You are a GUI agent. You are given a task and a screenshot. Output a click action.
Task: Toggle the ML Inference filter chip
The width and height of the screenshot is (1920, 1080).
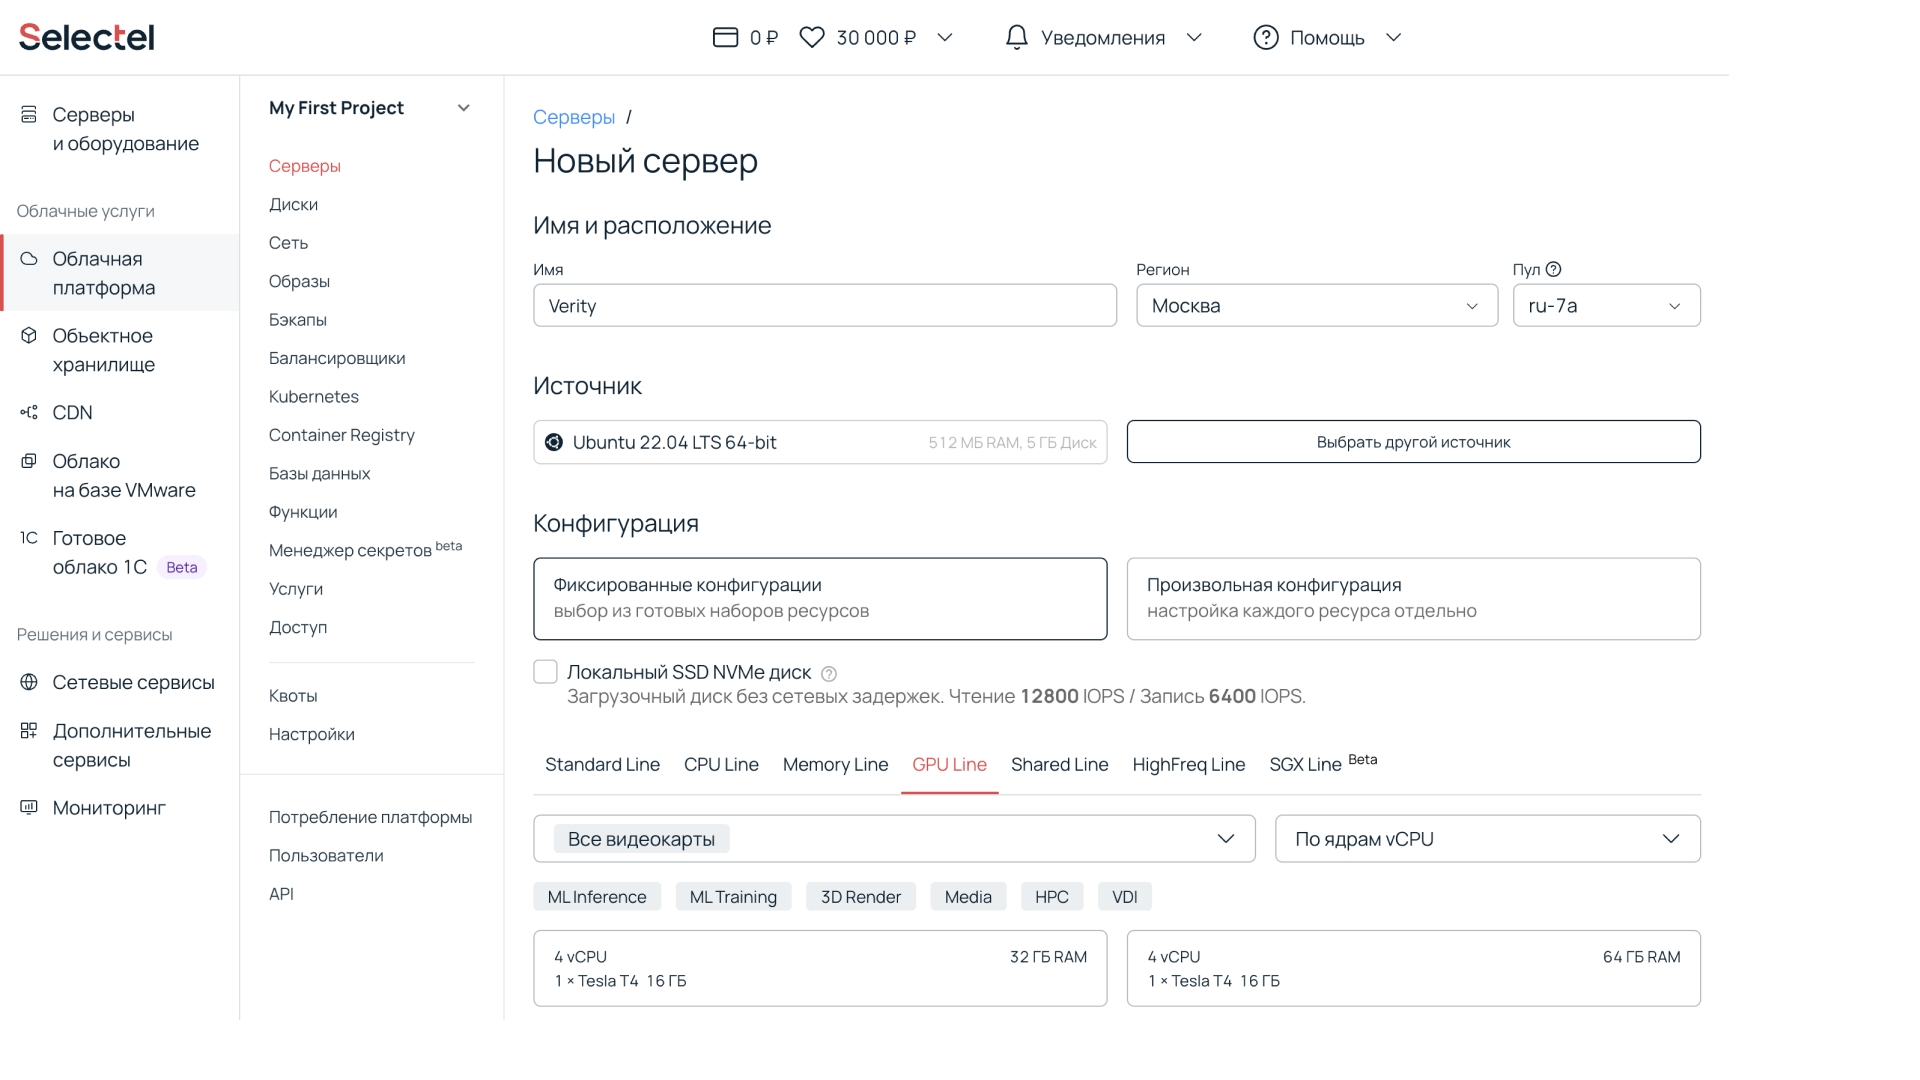pyautogui.click(x=597, y=897)
